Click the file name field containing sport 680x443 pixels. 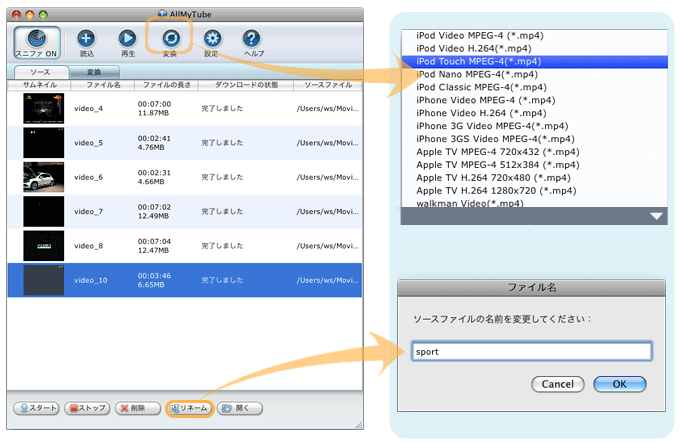(x=532, y=352)
